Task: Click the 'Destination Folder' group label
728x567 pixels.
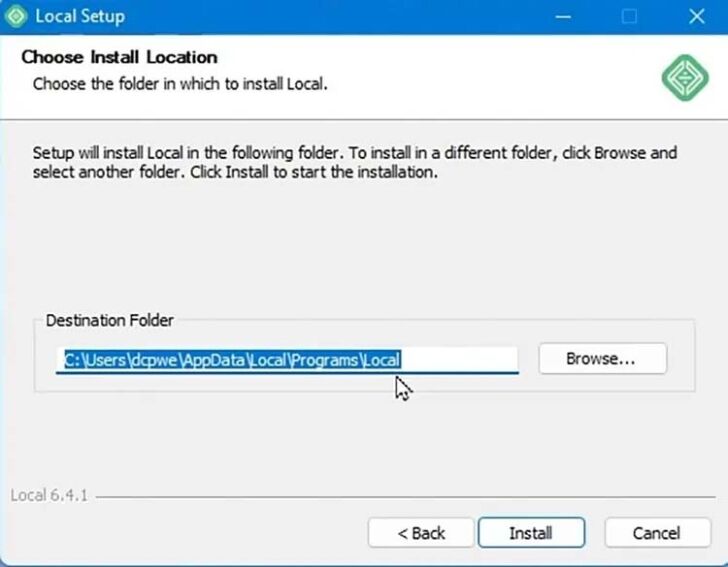Action: 110,320
